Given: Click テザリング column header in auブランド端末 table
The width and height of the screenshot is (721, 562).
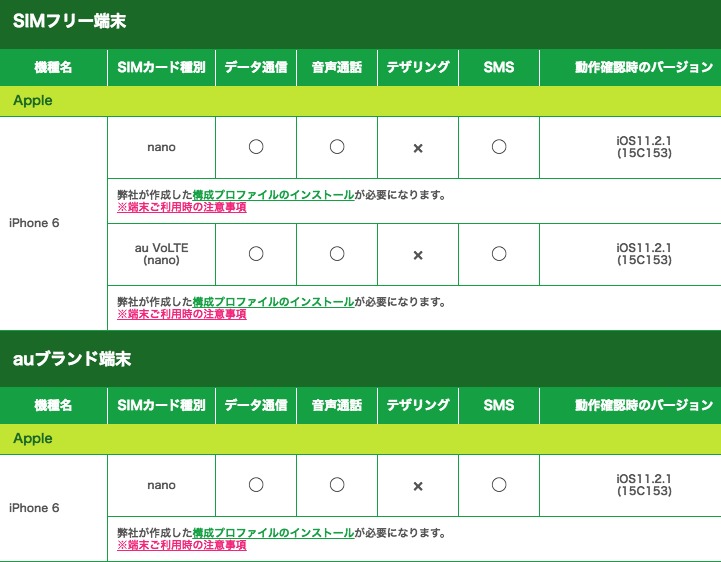Looking at the screenshot, I should click(x=418, y=405).
